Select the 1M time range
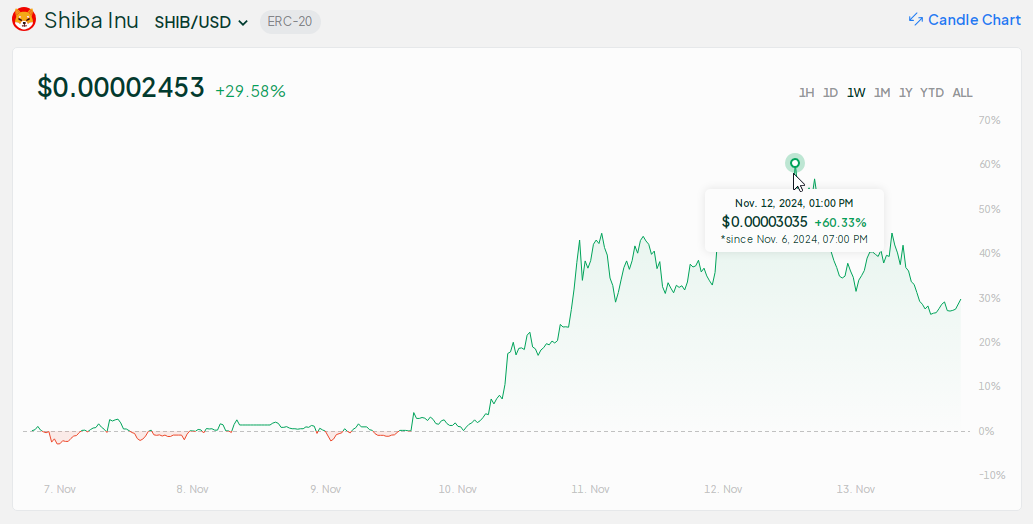1033x524 pixels. [x=882, y=93]
